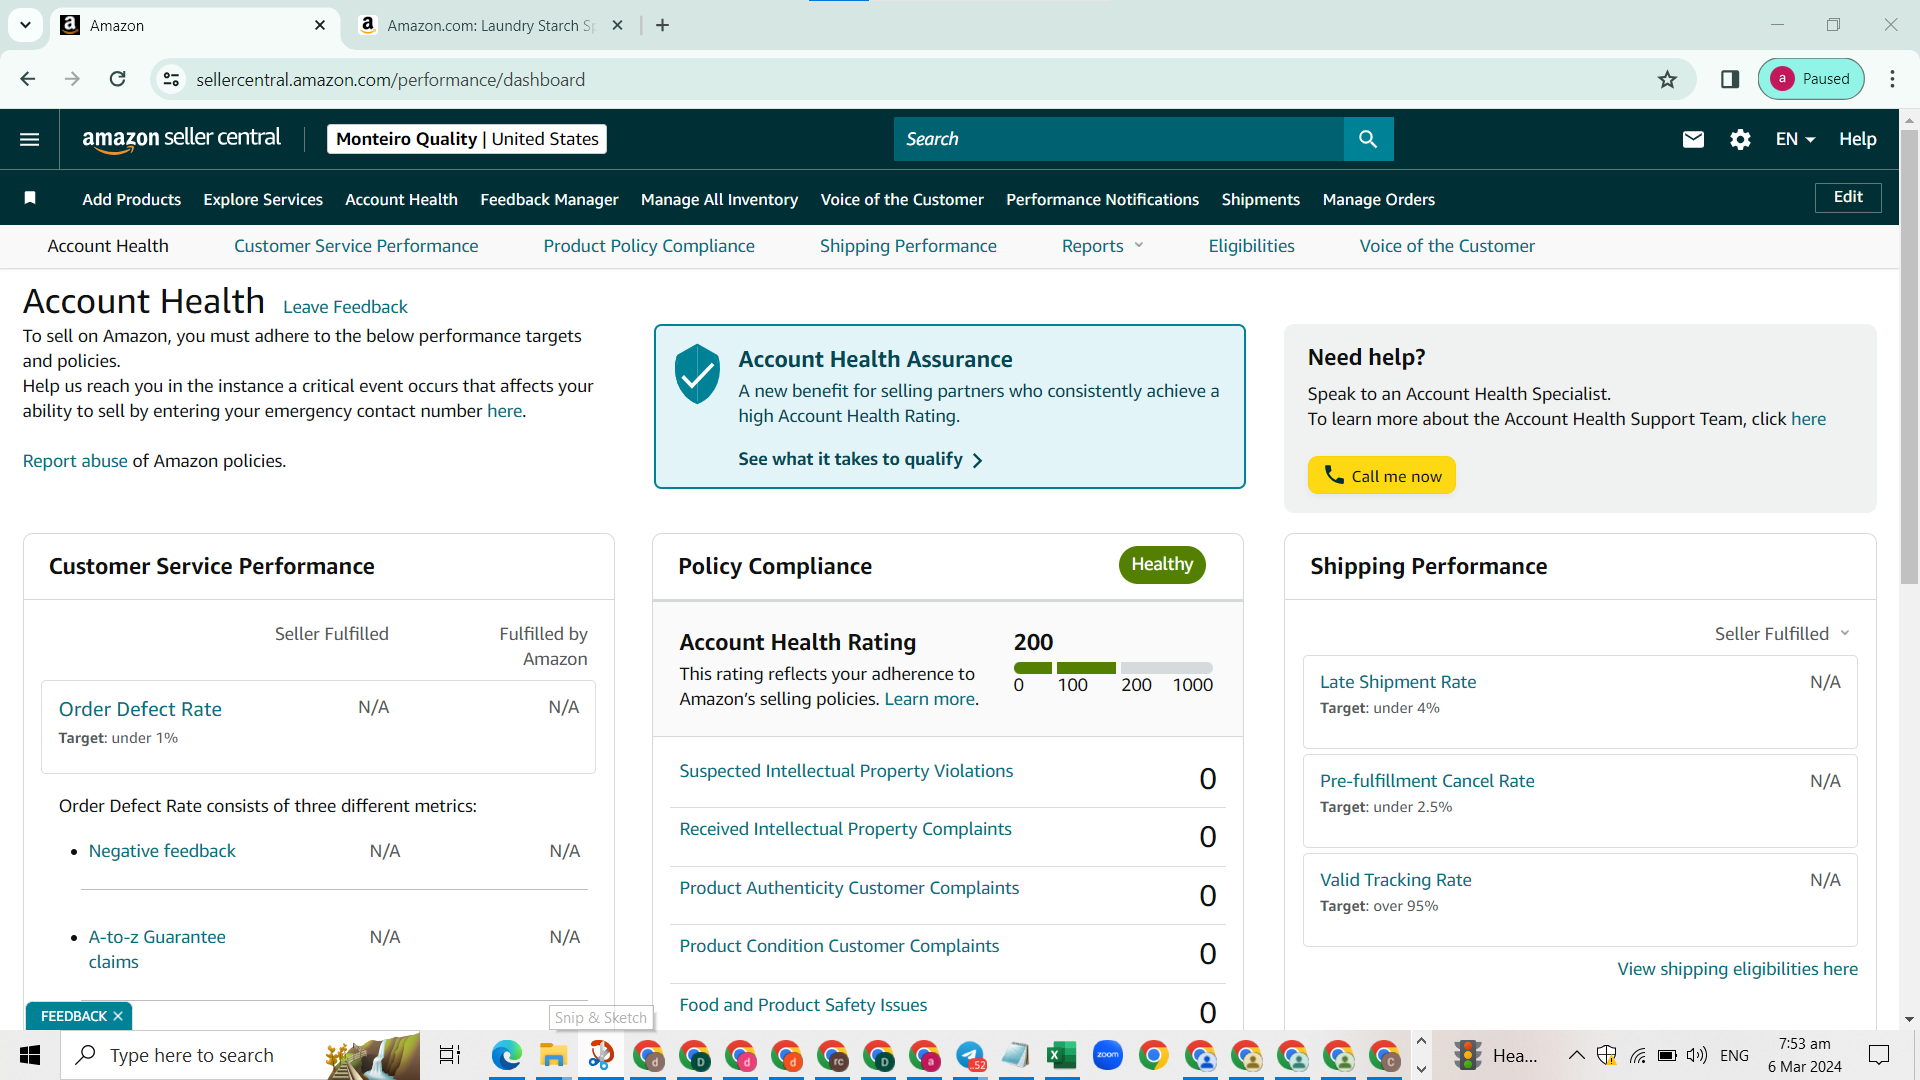Switch to the Laundry Starch browser tab
This screenshot has width=1920, height=1080.
tap(490, 25)
